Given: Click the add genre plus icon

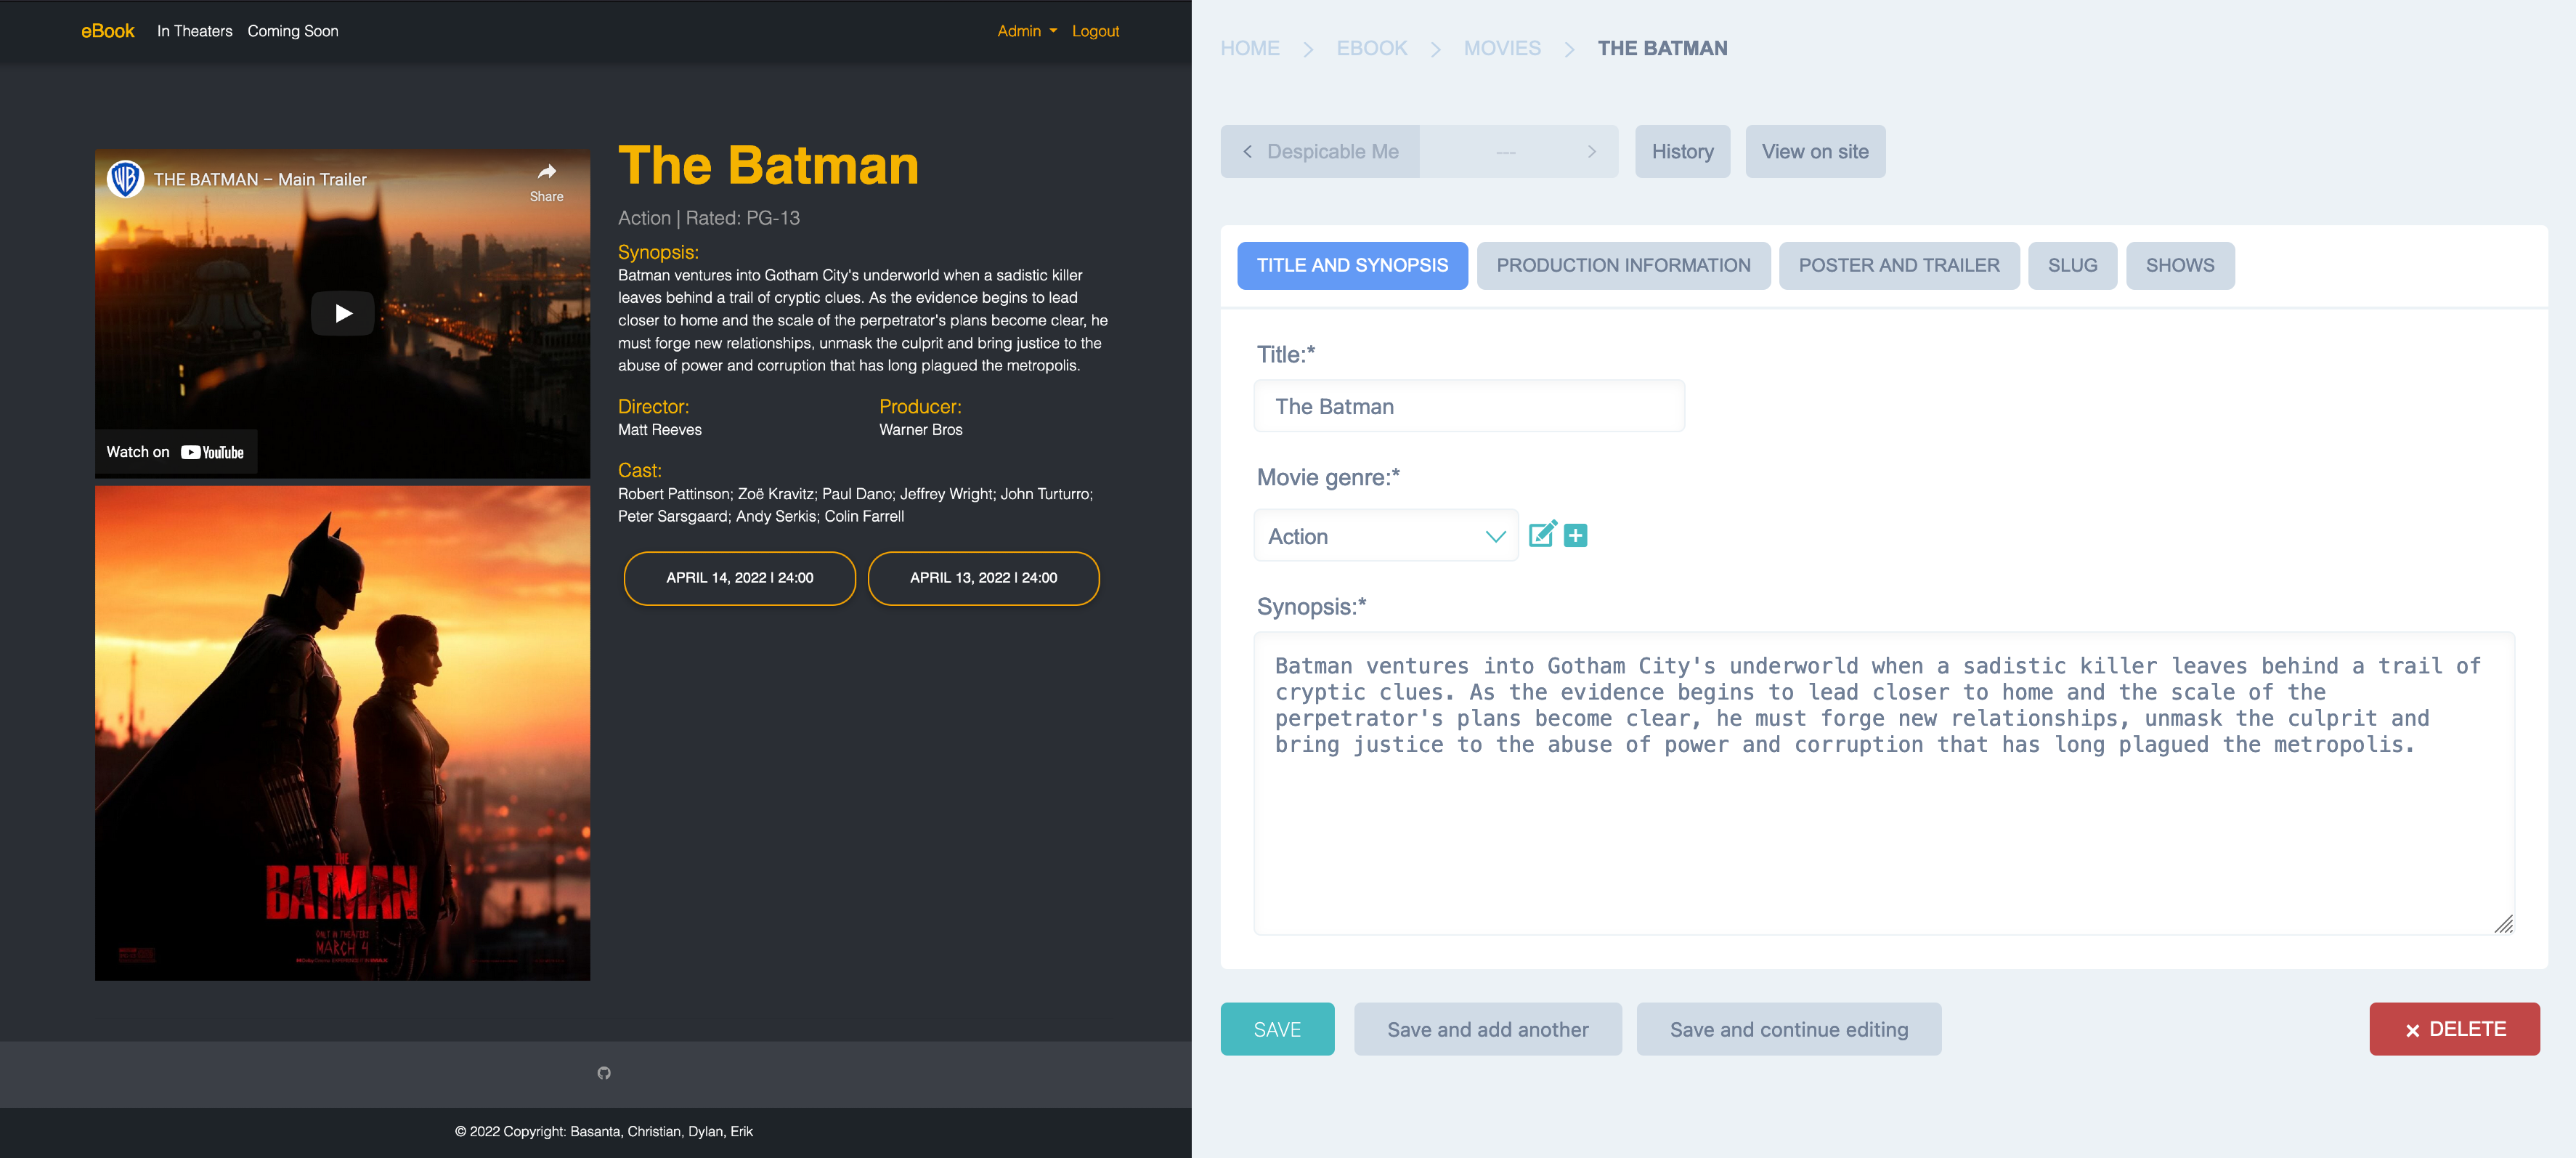Looking at the screenshot, I should coord(1575,536).
